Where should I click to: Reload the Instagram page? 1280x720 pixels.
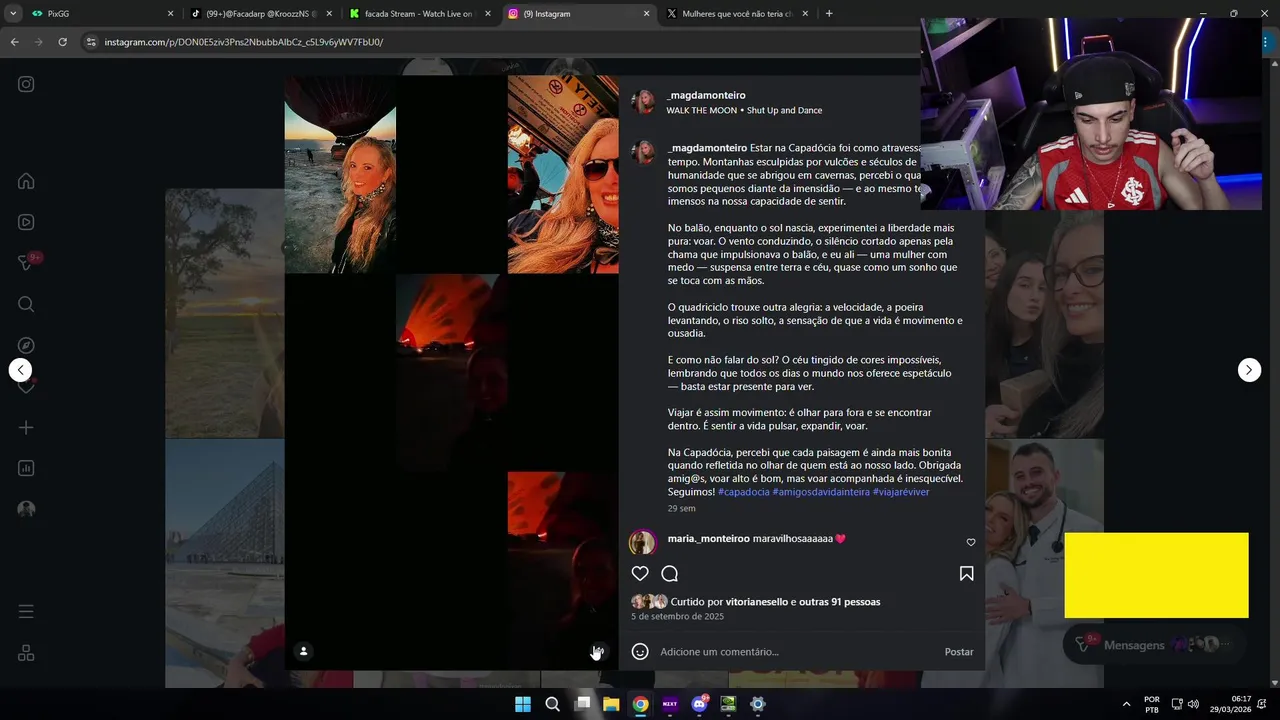pos(62,42)
